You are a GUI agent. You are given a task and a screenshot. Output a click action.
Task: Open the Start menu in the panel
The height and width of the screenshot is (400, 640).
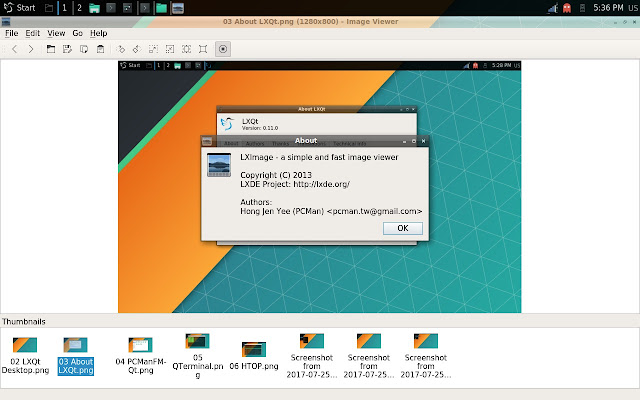pos(20,8)
